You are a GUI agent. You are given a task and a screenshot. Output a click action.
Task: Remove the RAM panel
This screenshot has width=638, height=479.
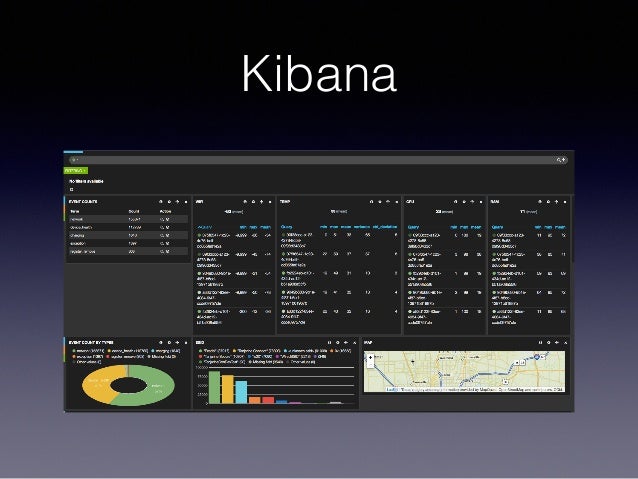click(x=565, y=202)
